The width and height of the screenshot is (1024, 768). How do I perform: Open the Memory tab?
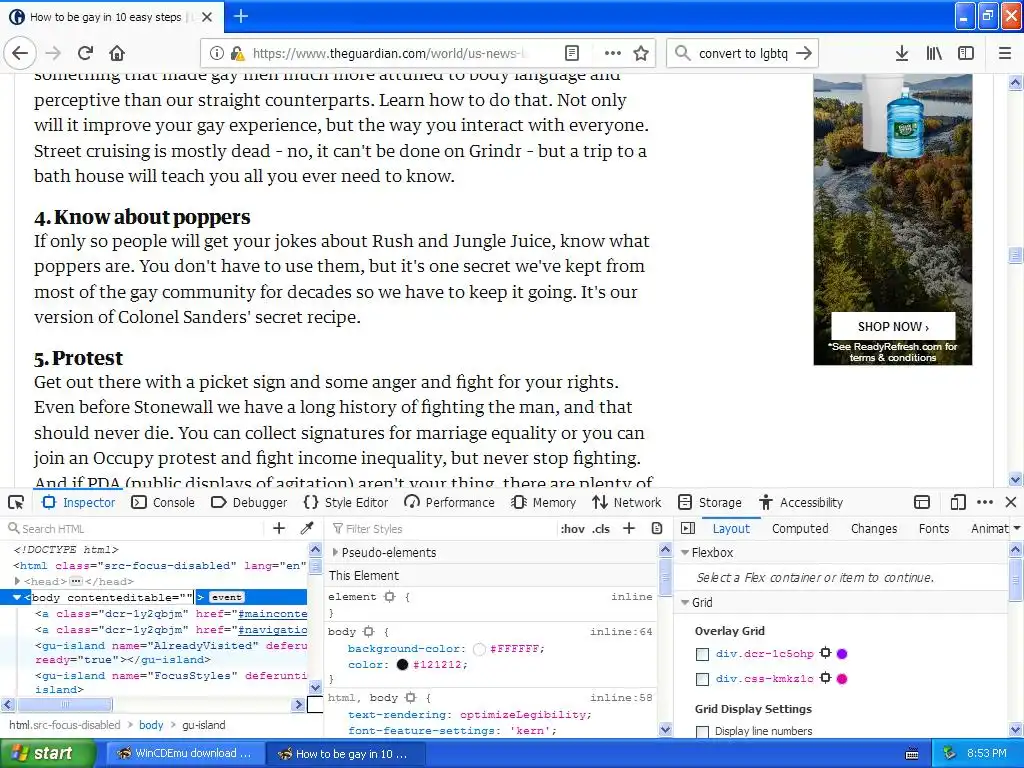(x=544, y=502)
